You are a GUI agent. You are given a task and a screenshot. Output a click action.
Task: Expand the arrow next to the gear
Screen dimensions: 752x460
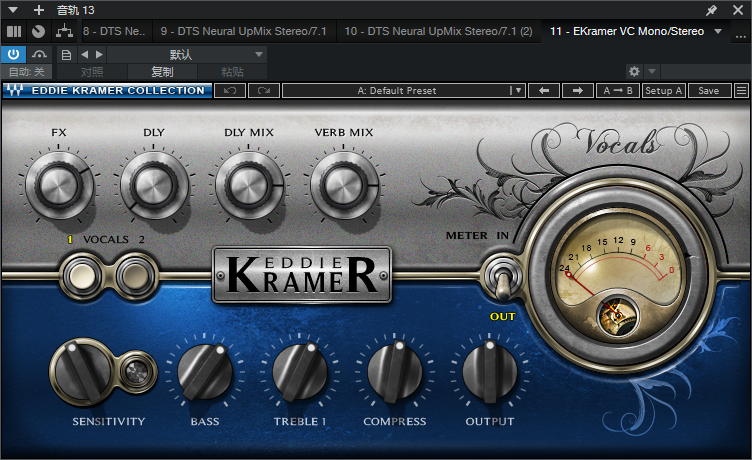[x=652, y=71]
